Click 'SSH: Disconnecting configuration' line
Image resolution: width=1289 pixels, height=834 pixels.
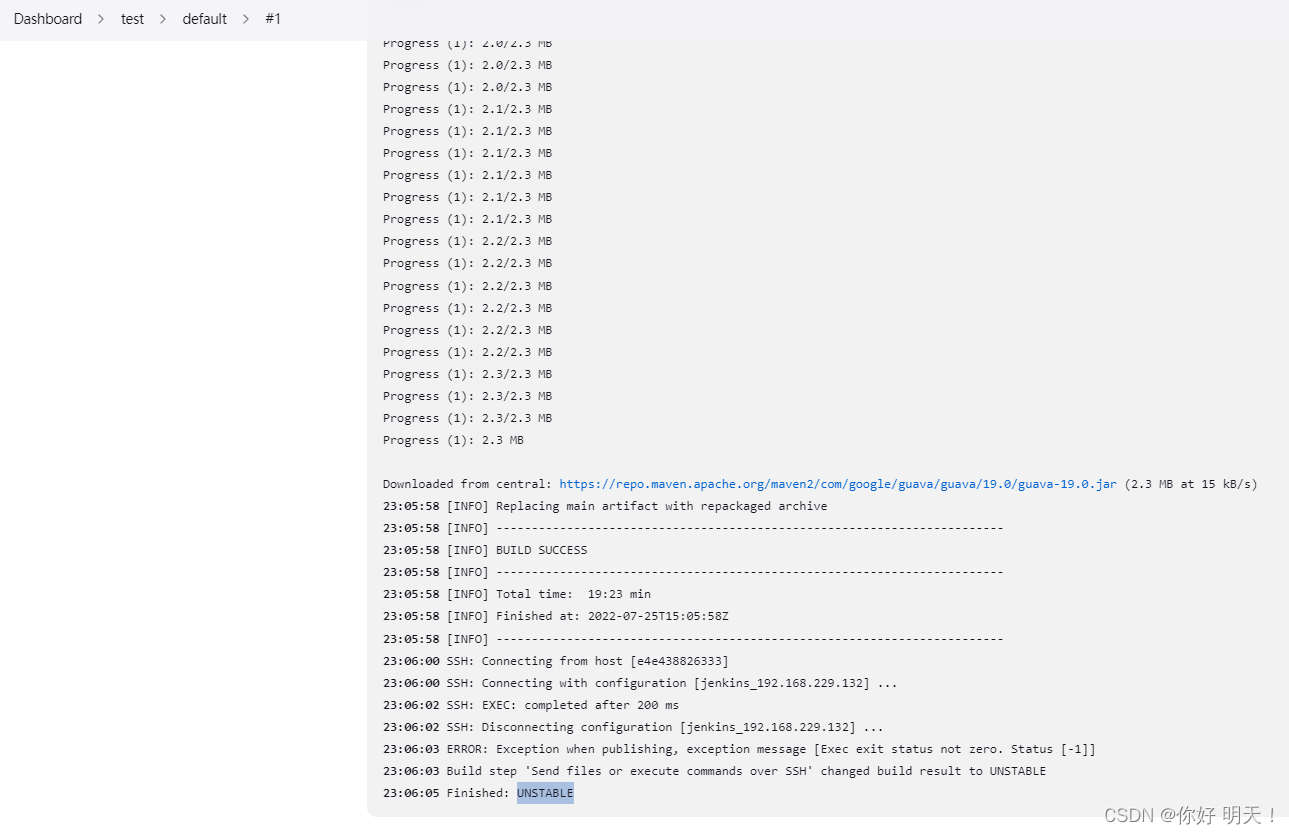633,727
